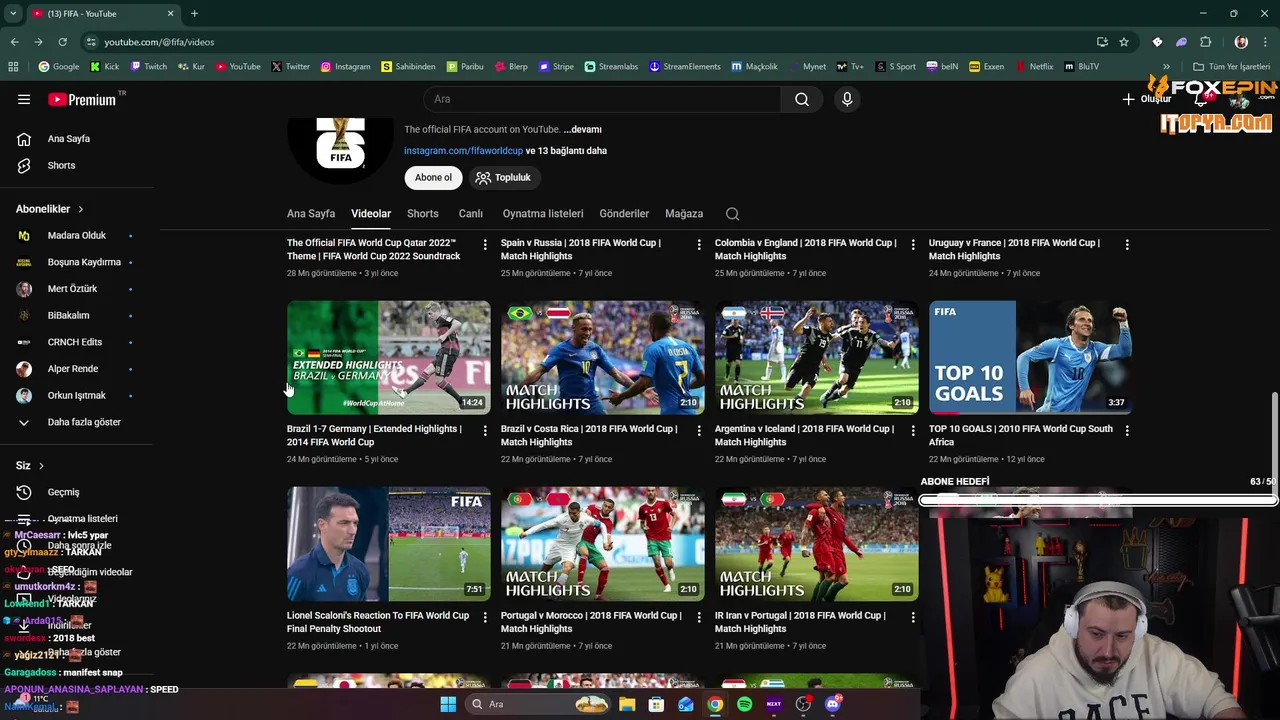Screen dimensions: 1280x720
Task: Close the FIFA - YouTube tab
Action: [x=170, y=13]
